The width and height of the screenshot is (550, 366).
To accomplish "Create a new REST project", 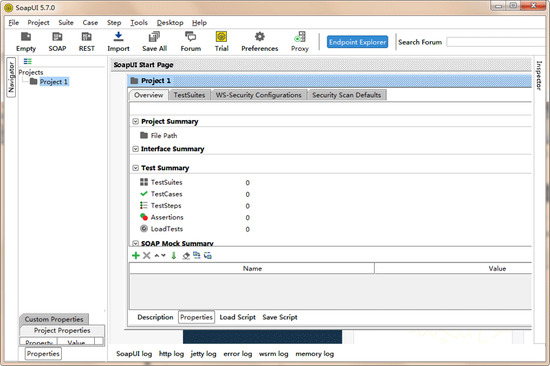I will tap(87, 37).
